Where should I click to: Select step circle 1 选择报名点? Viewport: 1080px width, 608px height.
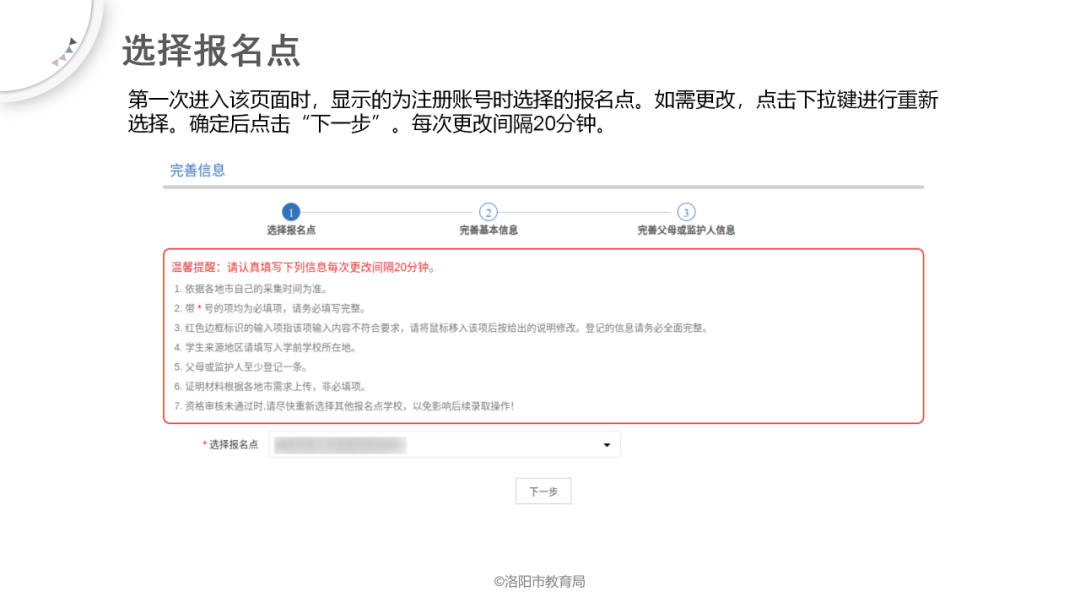[291, 212]
